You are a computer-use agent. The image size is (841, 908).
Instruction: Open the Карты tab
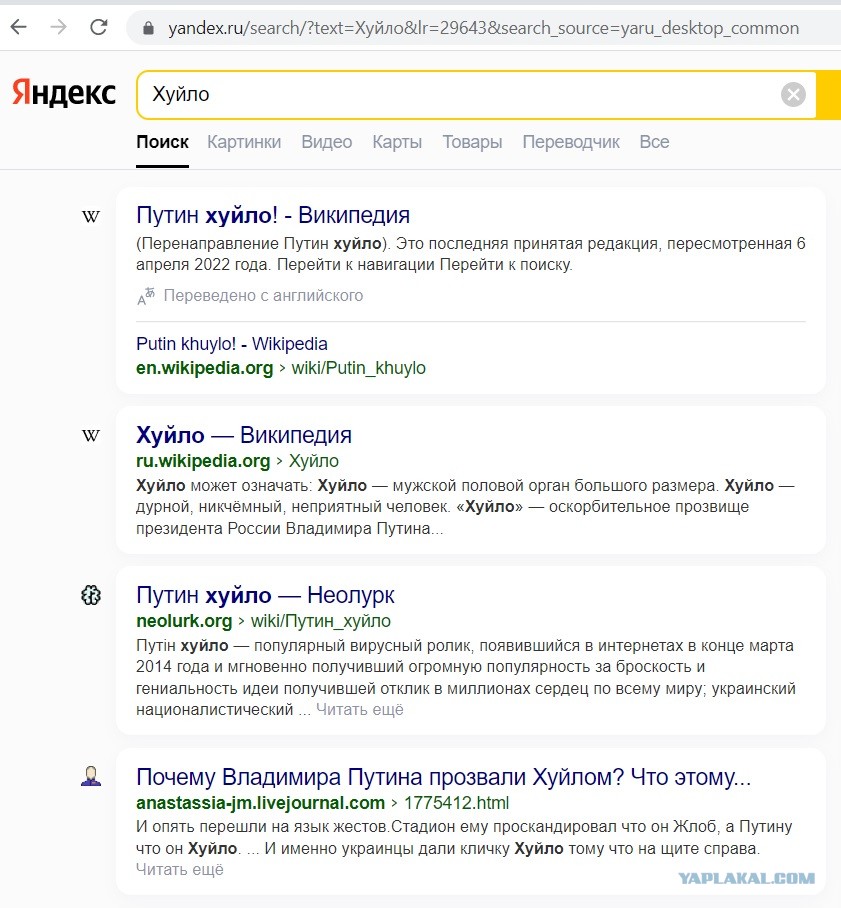click(x=397, y=142)
